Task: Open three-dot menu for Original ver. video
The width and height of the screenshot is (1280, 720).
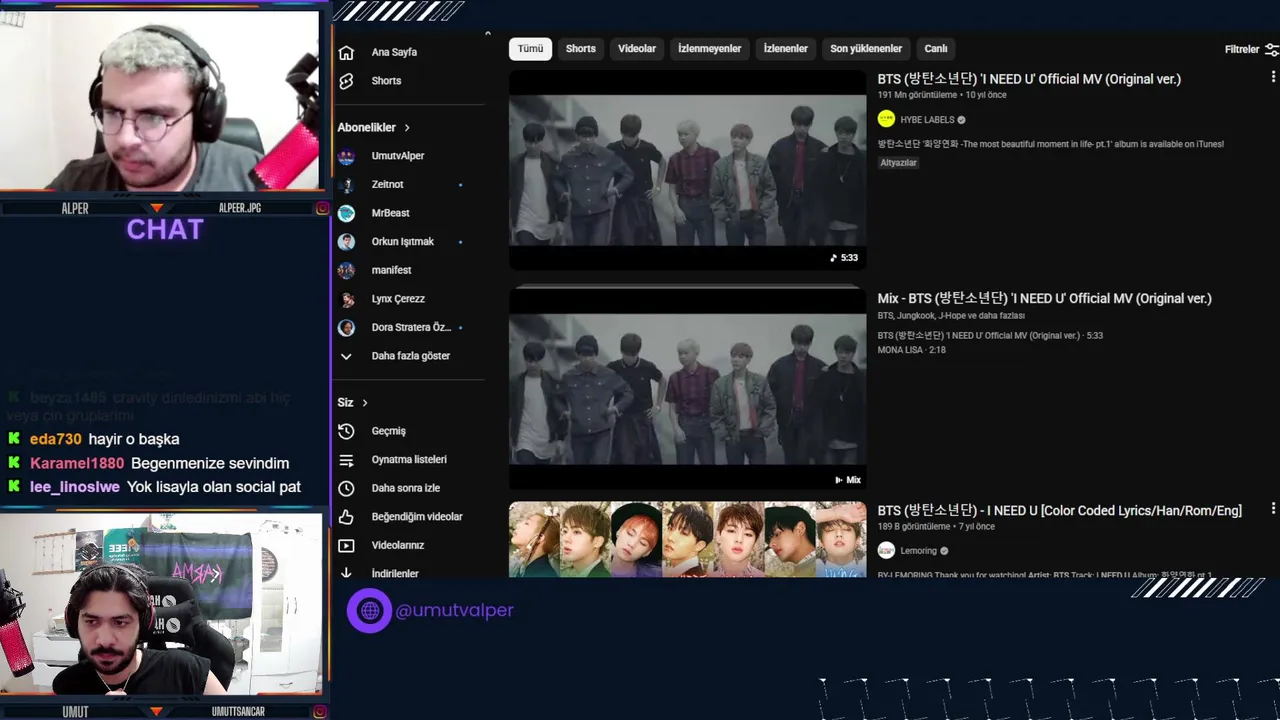Action: click(1272, 77)
